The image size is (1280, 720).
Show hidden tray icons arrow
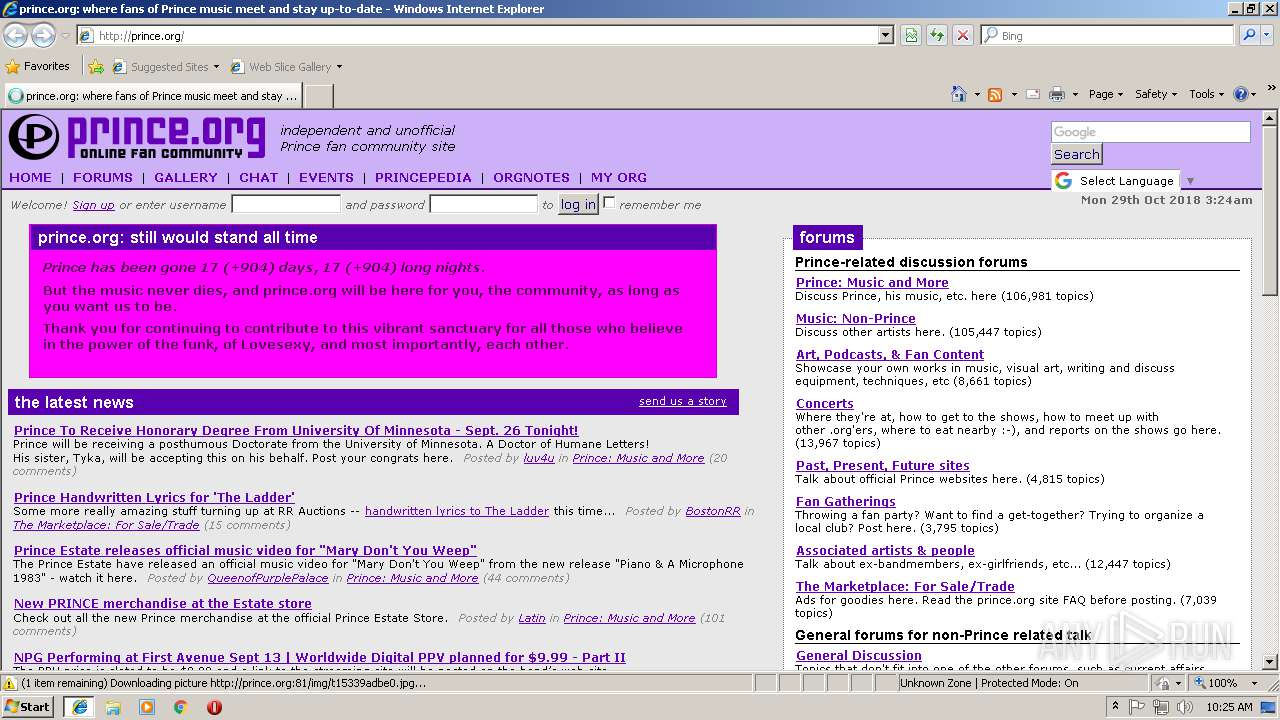click(x=1118, y=707)
